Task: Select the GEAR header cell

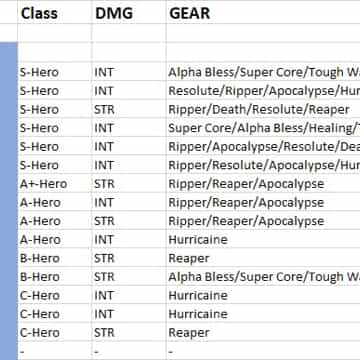Action: (x=263, y=13)
